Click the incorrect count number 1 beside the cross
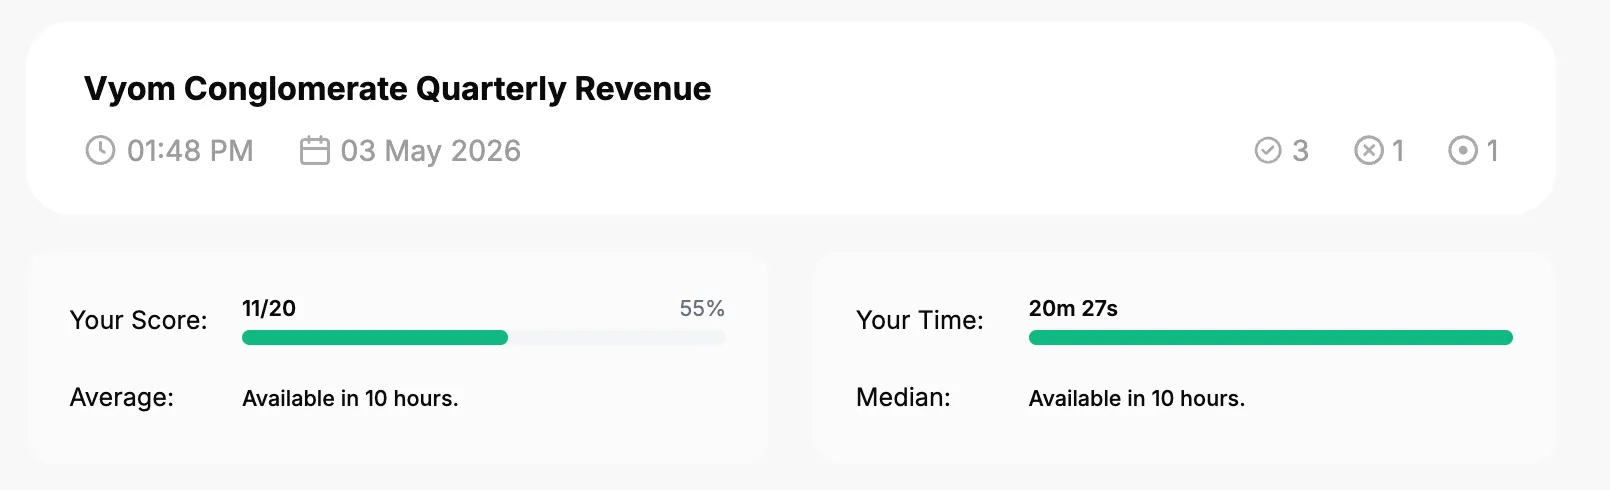 click(1398, 151)
